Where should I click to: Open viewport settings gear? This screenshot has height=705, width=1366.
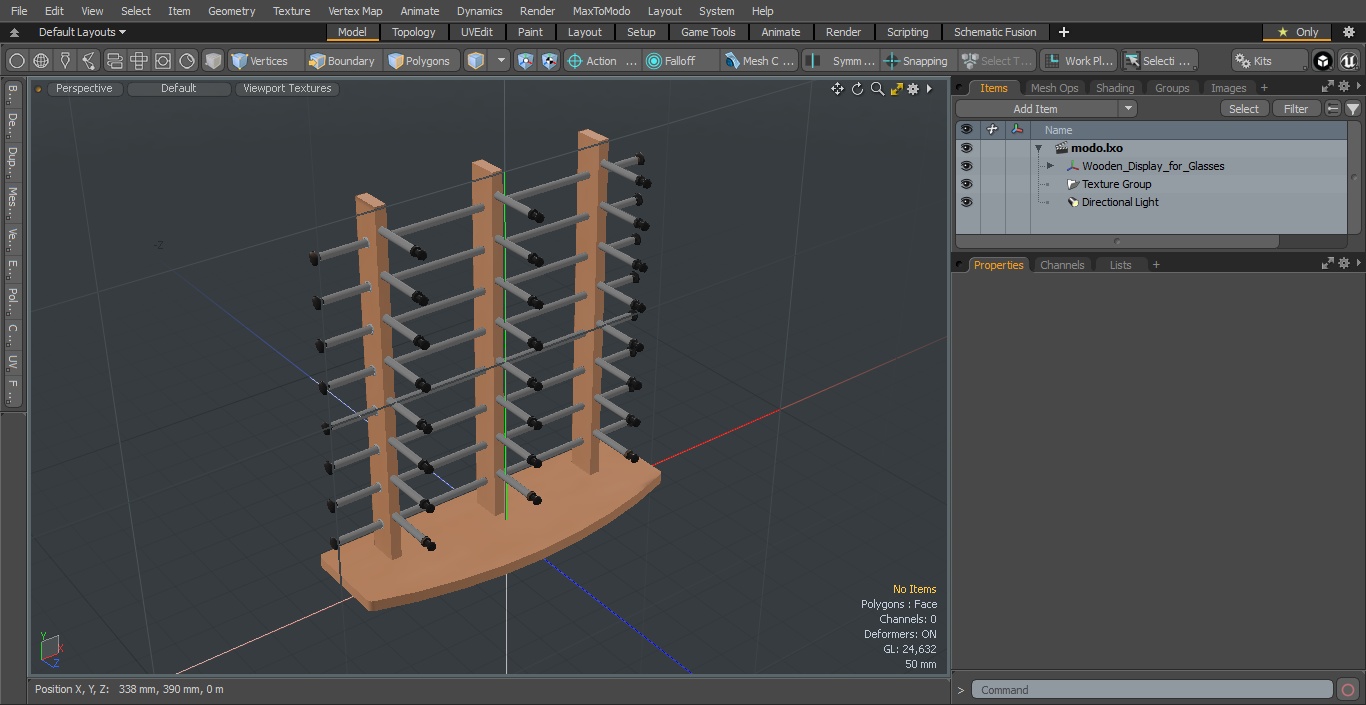[913, 89]
